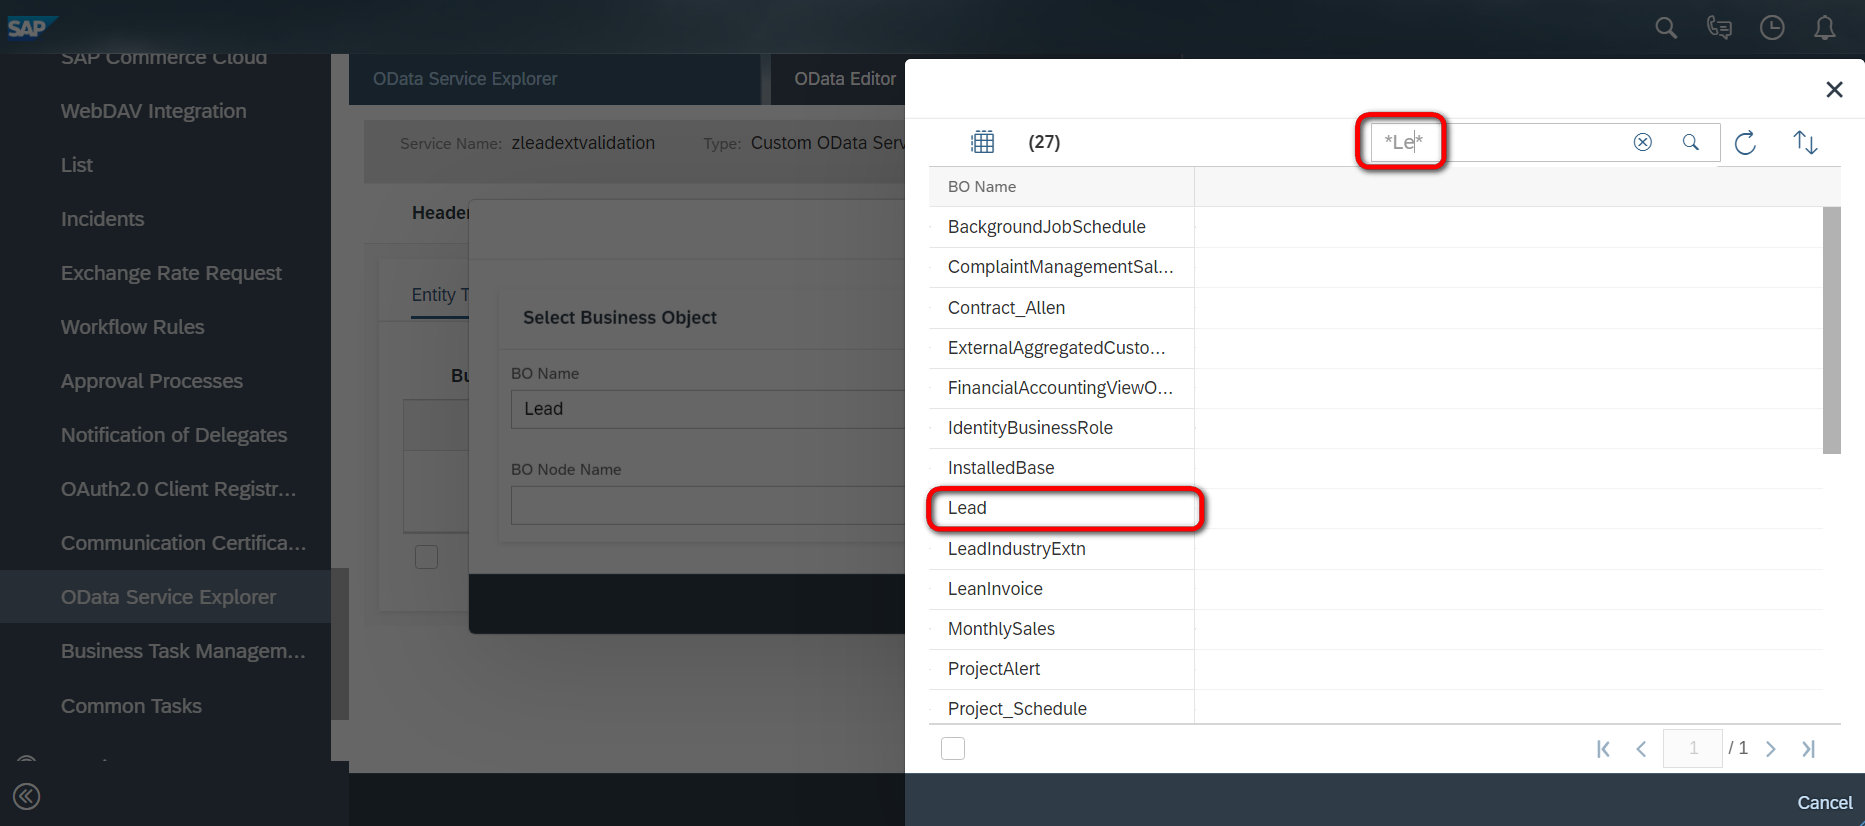
Task: Click the *Le* search input field
Action: coord(1500,142)
